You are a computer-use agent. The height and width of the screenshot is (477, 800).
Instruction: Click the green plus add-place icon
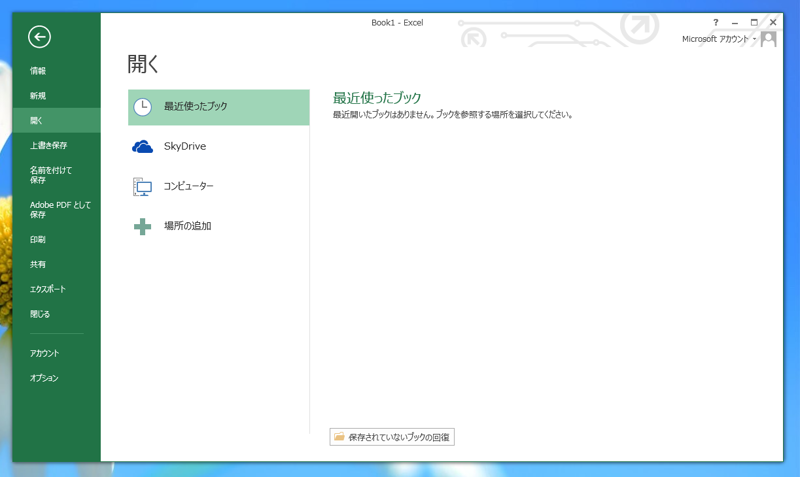[x=142, y=227]
